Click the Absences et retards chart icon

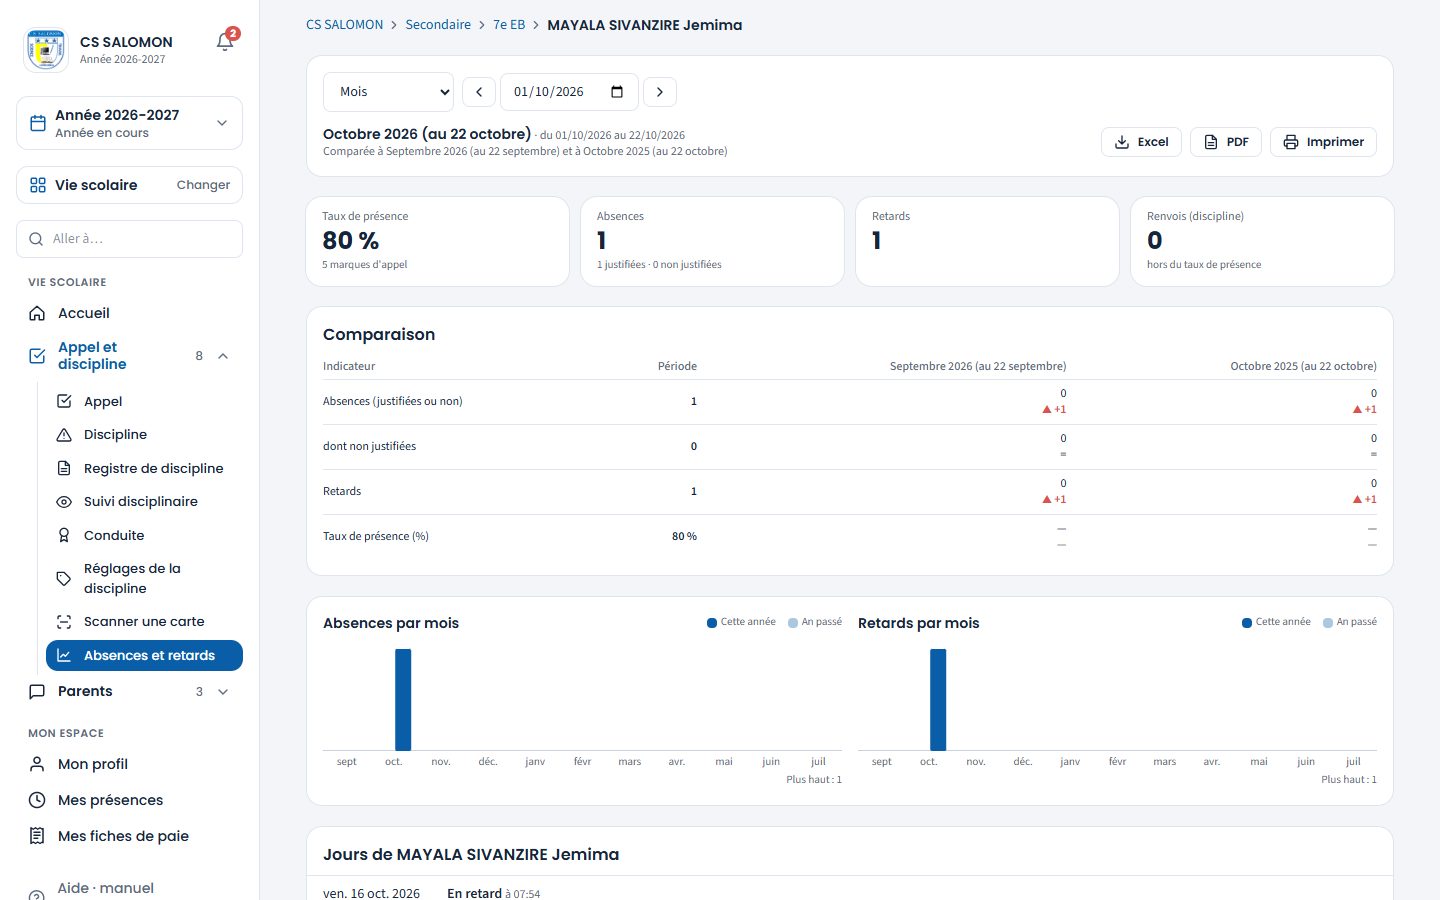(64, 655)
